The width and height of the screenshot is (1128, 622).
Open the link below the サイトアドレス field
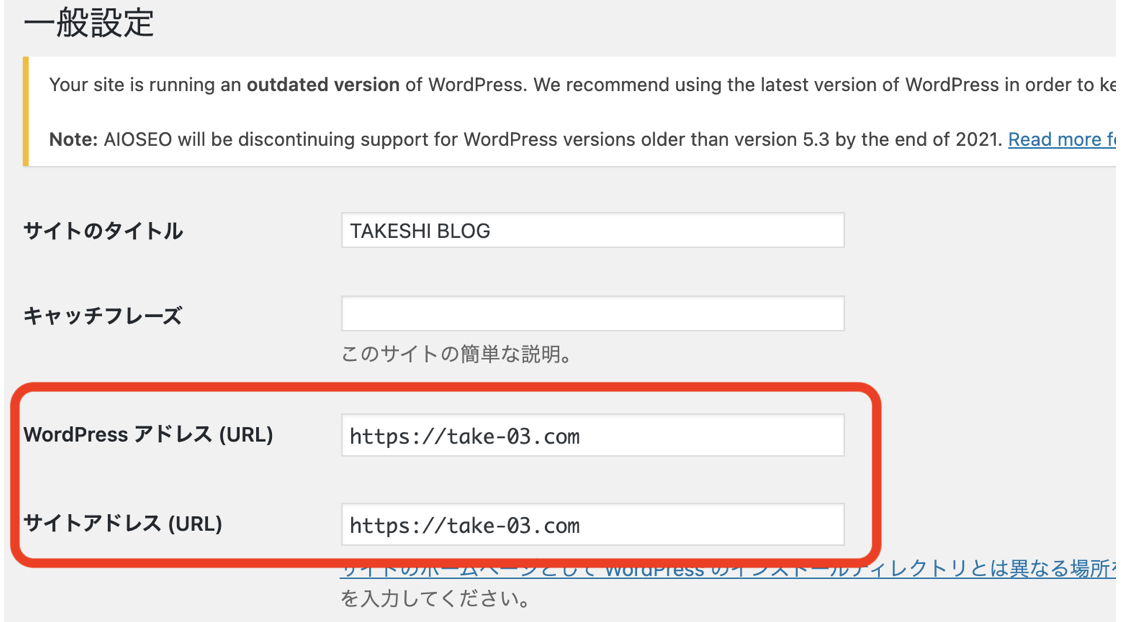[726, 569]
